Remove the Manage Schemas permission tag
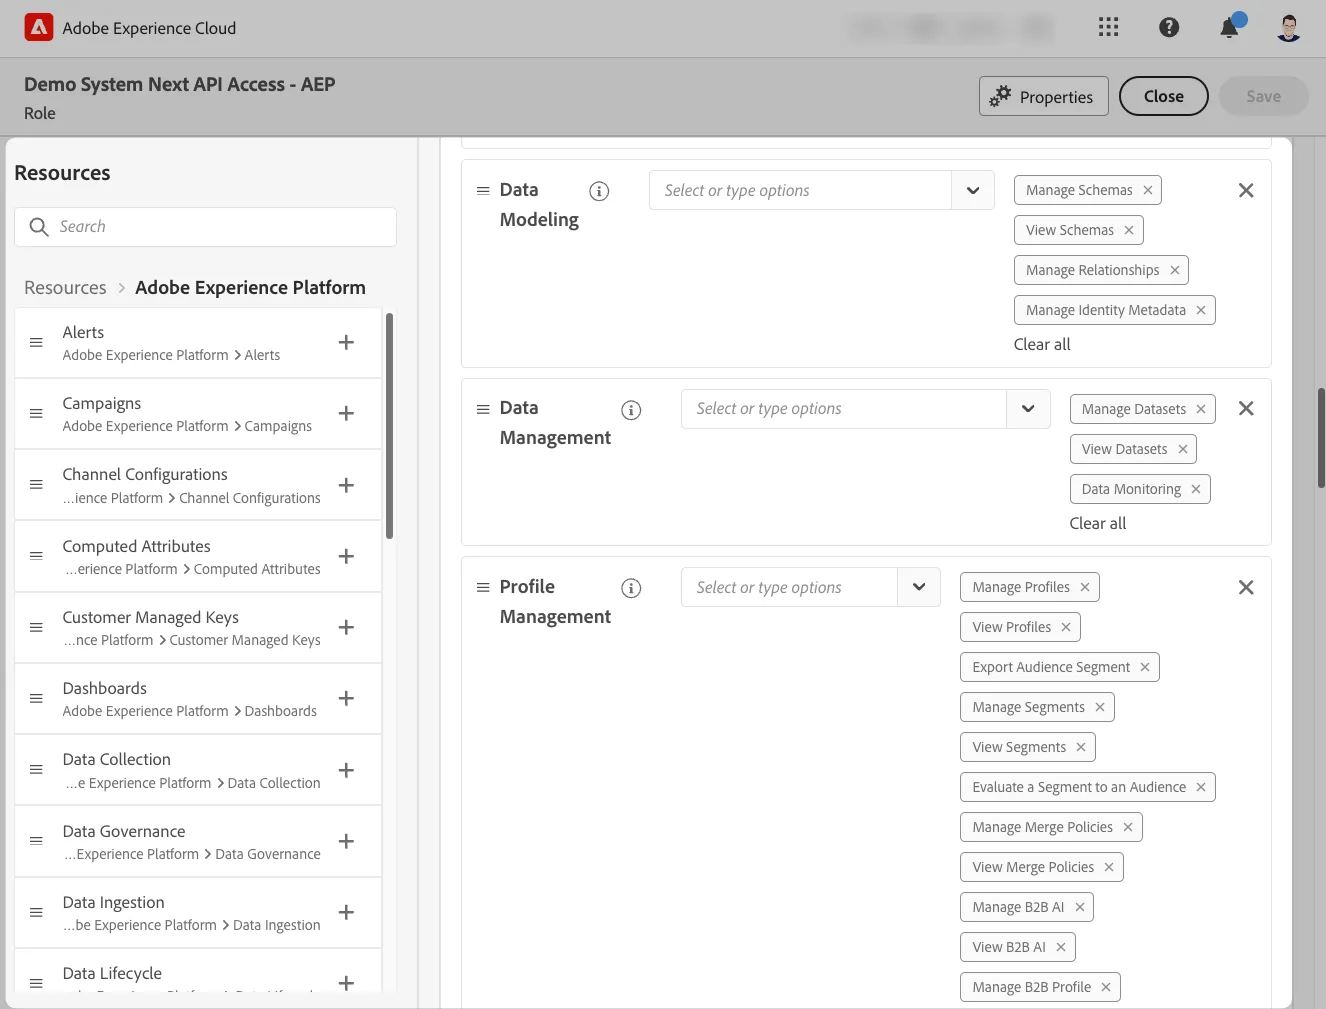 (1148, 190)
